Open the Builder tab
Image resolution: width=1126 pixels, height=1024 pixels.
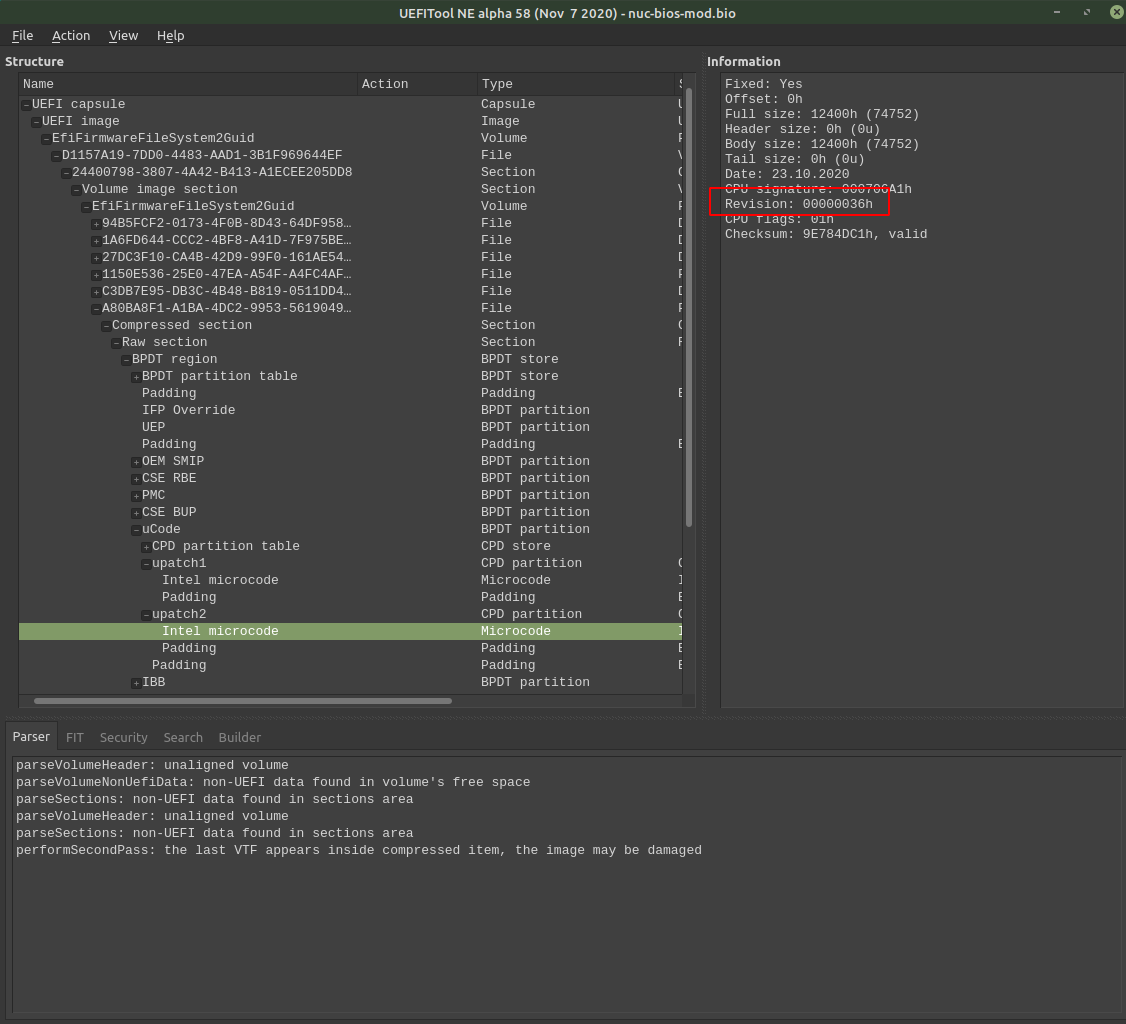[x=240, y=737]
